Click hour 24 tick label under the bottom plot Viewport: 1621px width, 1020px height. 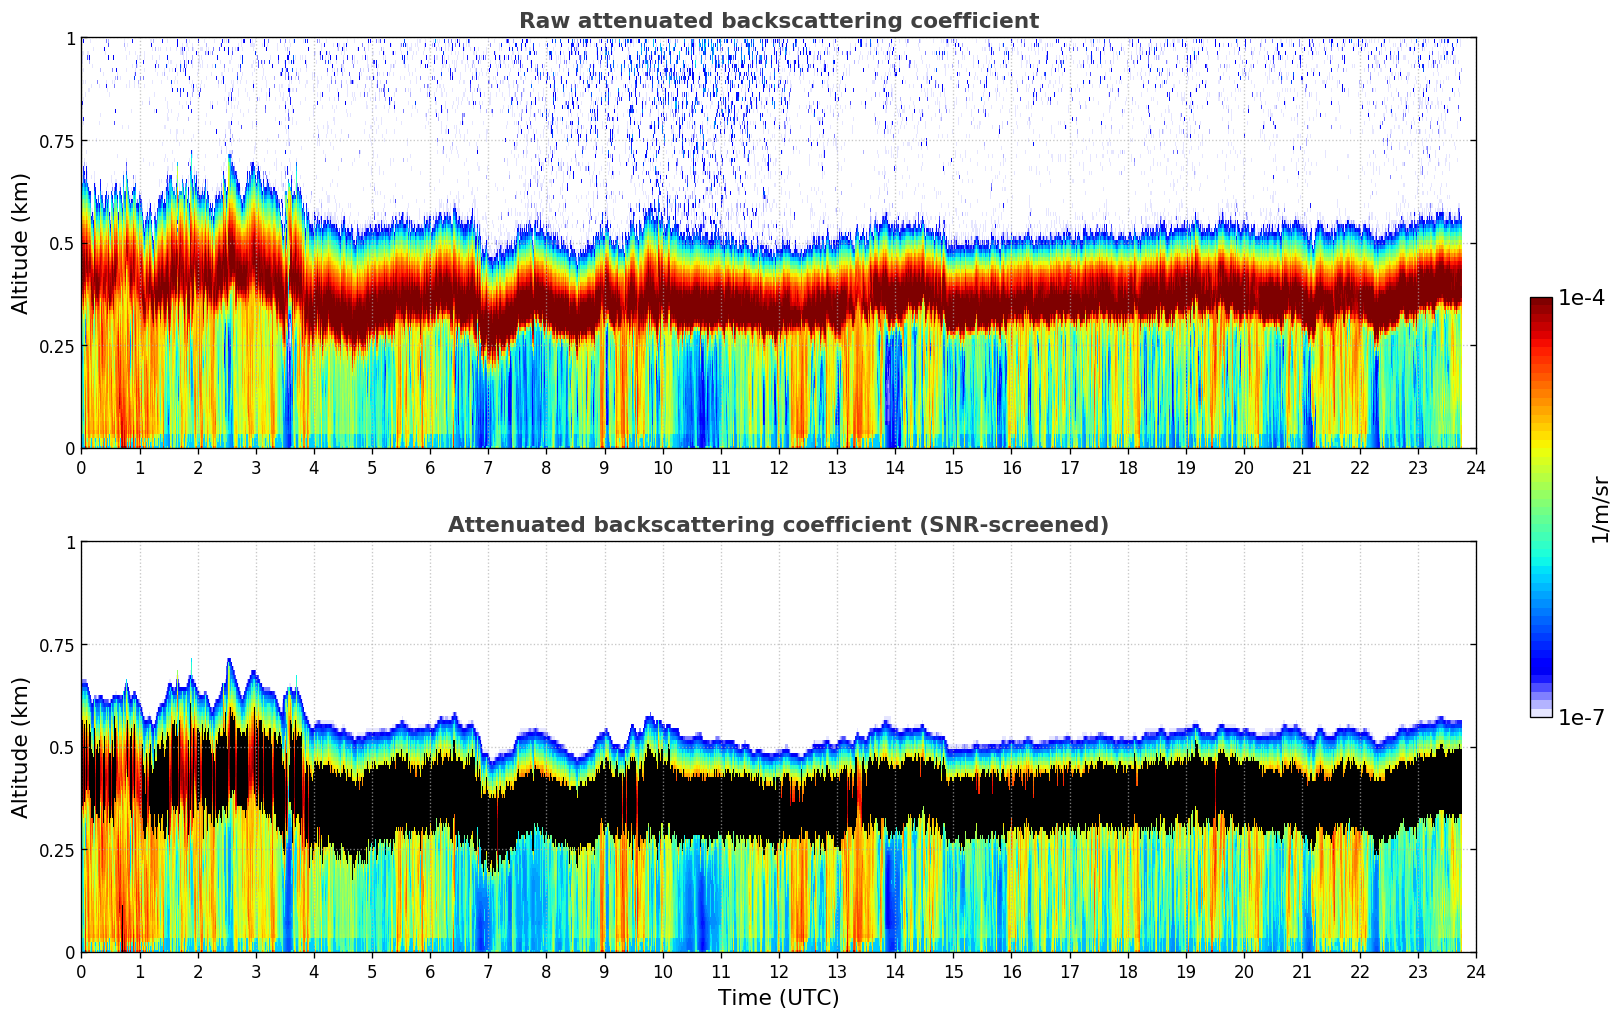1475,972
